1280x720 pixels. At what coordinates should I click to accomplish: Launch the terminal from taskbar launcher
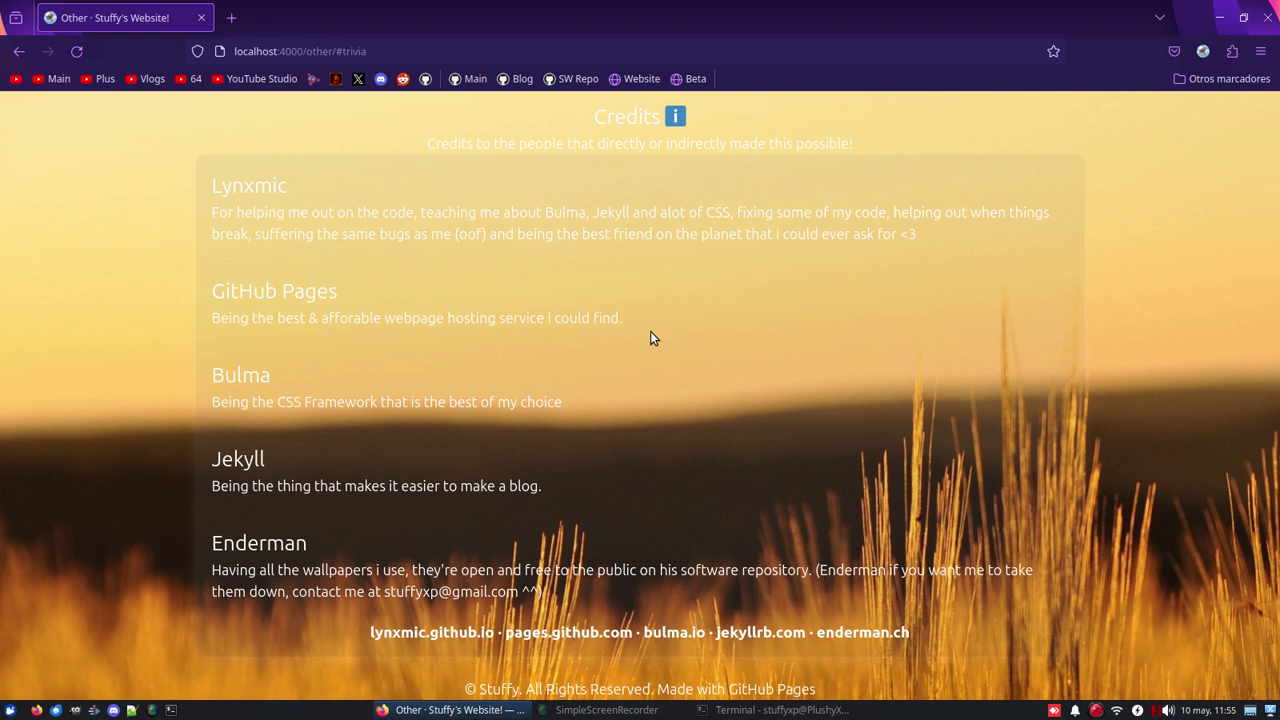171,710
